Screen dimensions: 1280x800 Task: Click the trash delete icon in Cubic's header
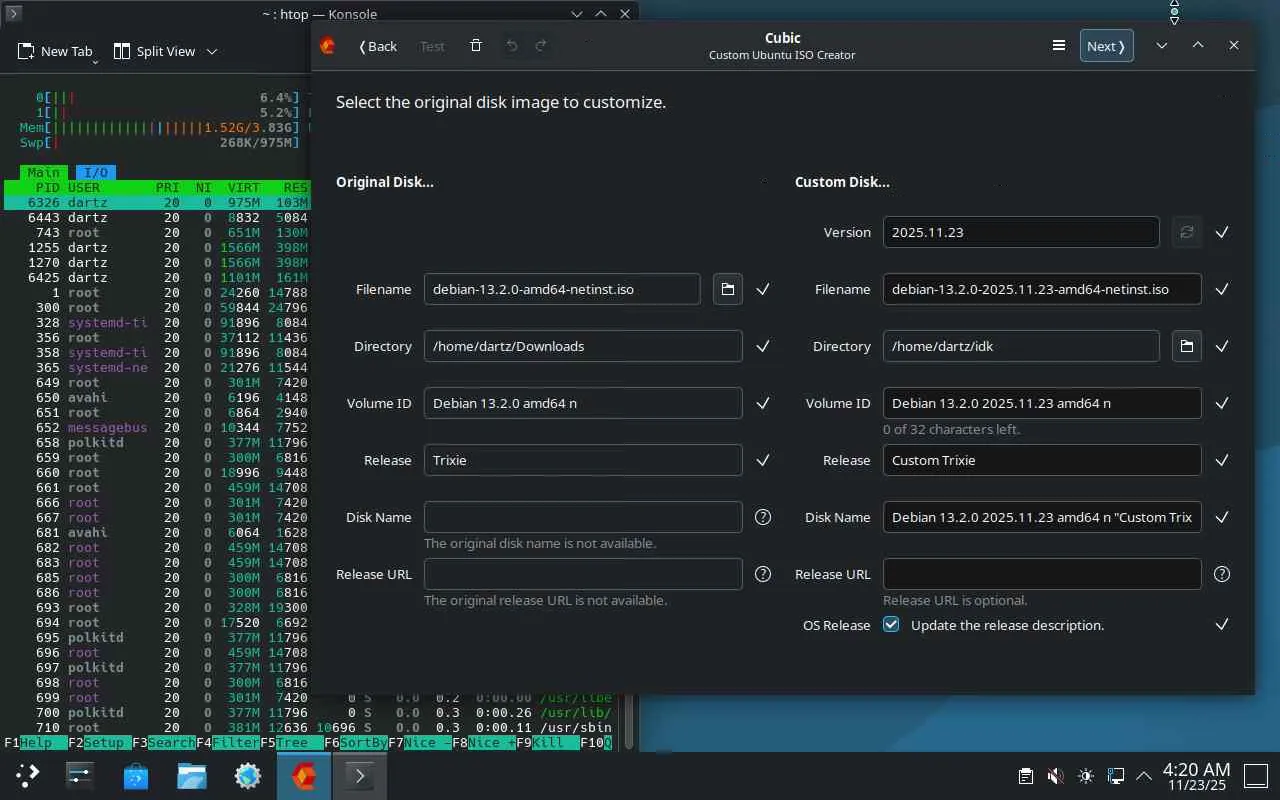pyautogui.click(x=476, y=46)
